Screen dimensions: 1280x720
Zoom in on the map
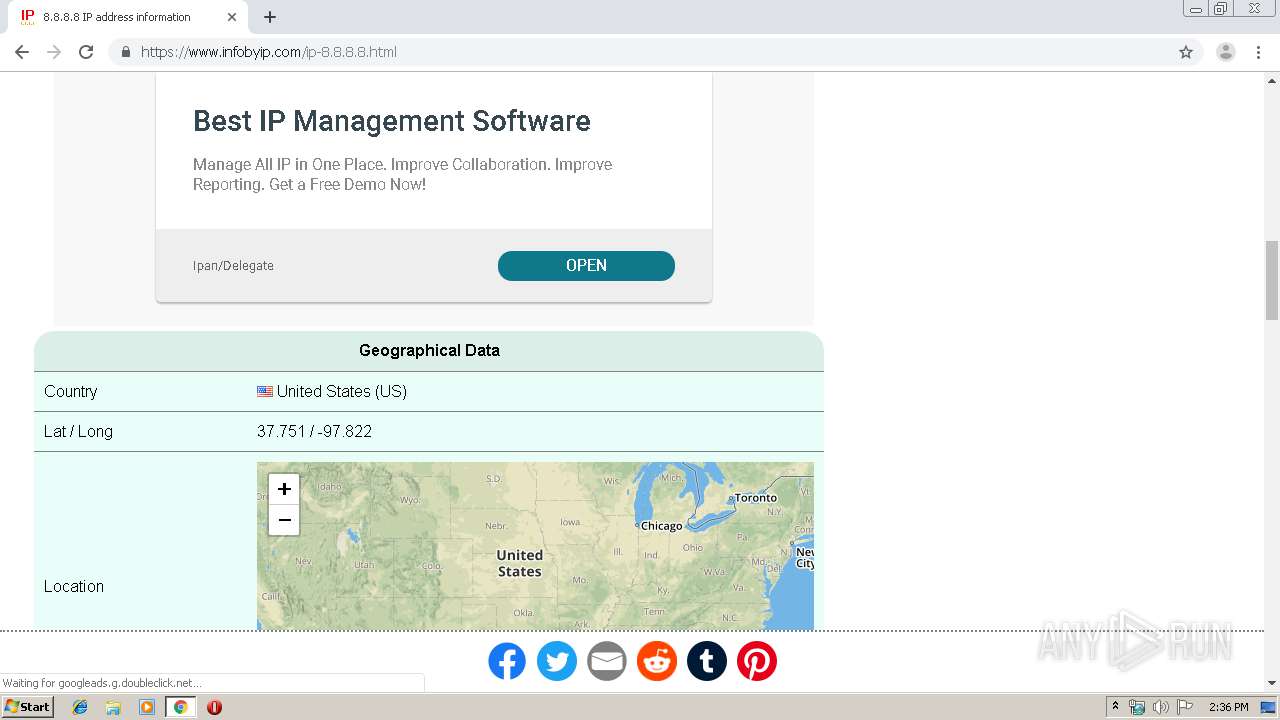coord(284,489)
